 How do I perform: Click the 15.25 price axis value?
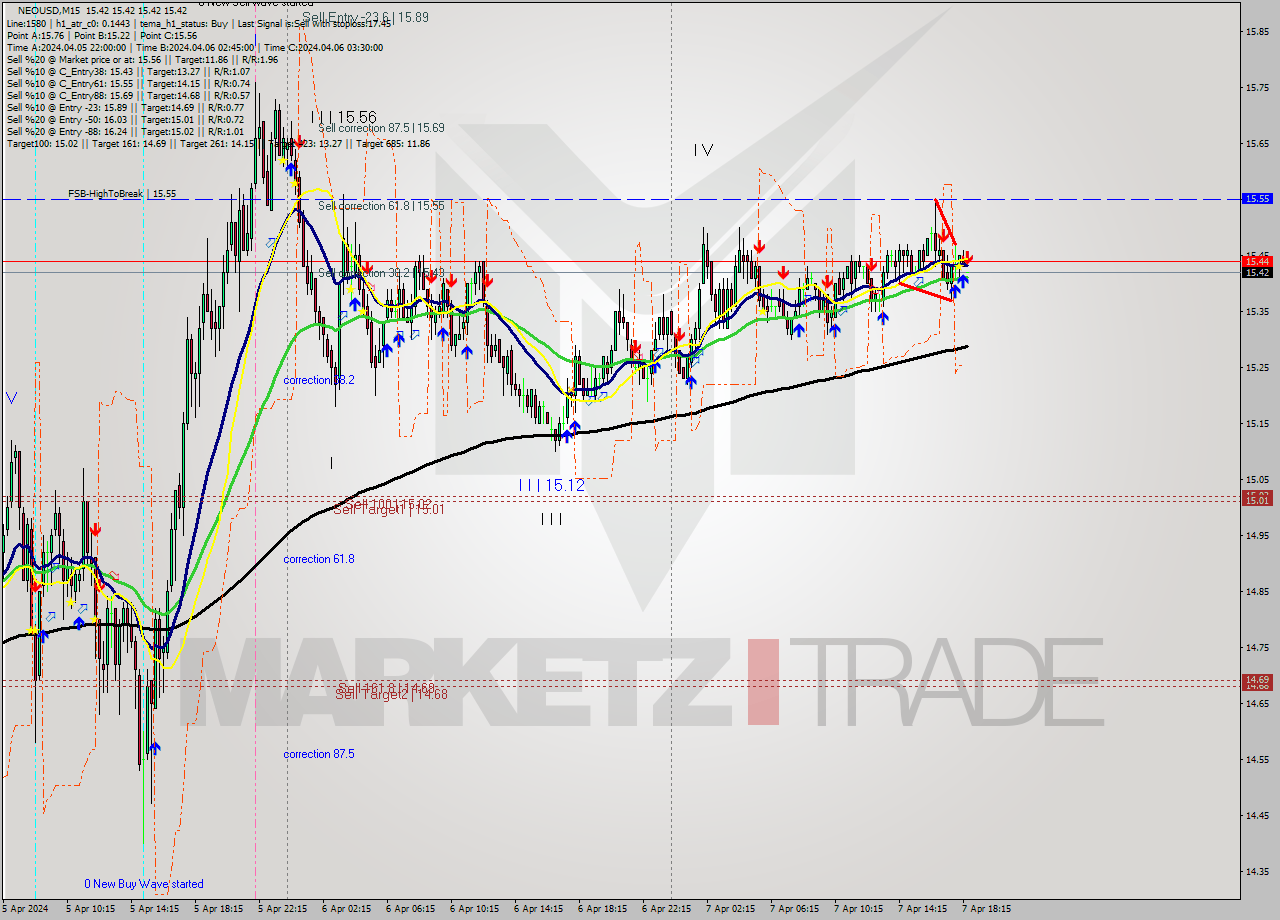(x=1256, y=368)
